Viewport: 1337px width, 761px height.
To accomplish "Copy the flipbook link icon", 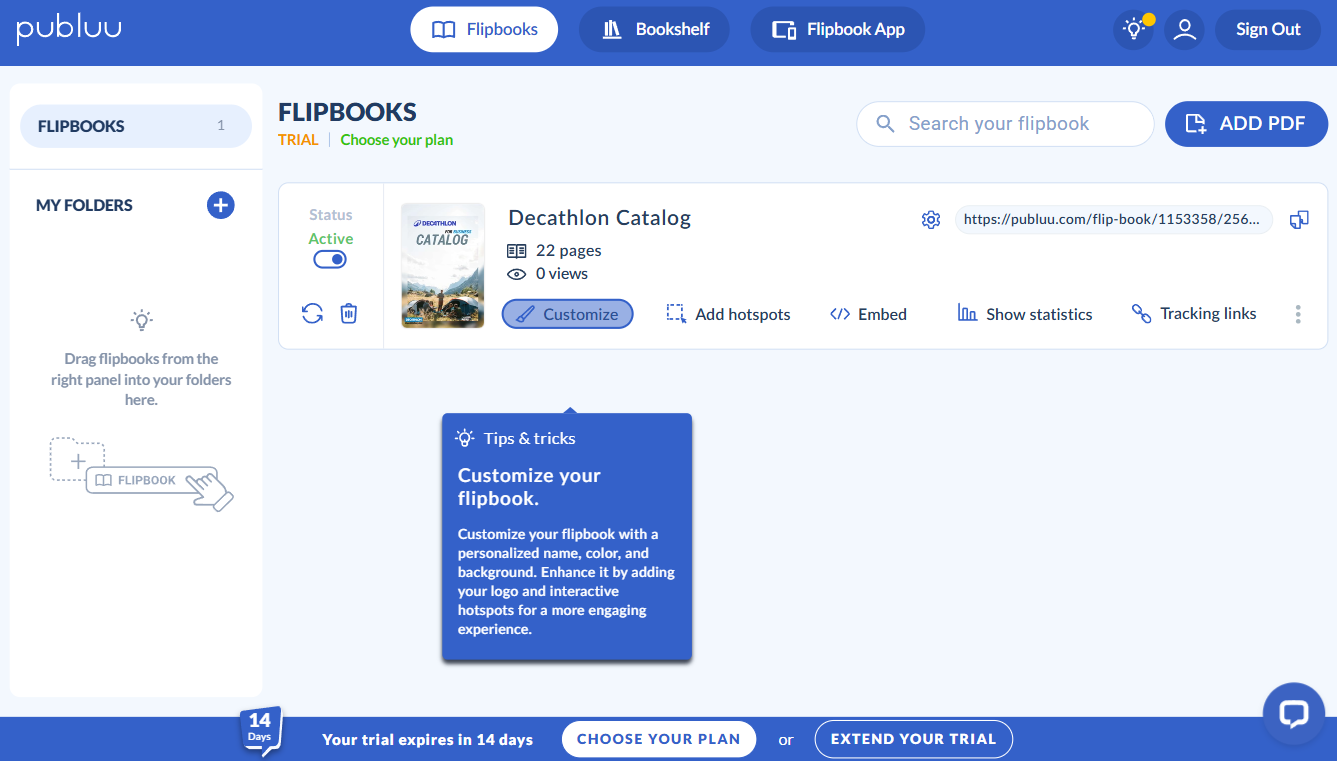I will pos(1299,220).
